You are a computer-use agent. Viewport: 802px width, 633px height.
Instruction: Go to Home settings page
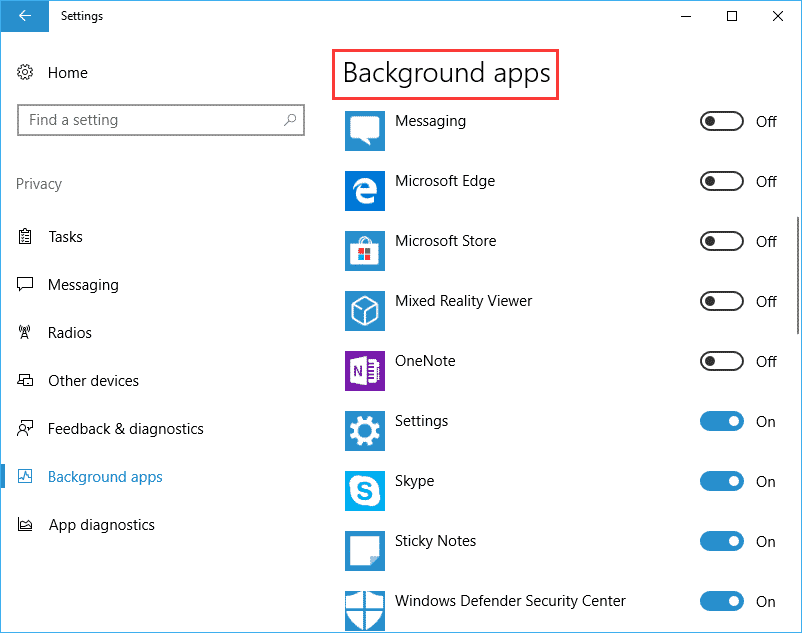coord(68,73)
